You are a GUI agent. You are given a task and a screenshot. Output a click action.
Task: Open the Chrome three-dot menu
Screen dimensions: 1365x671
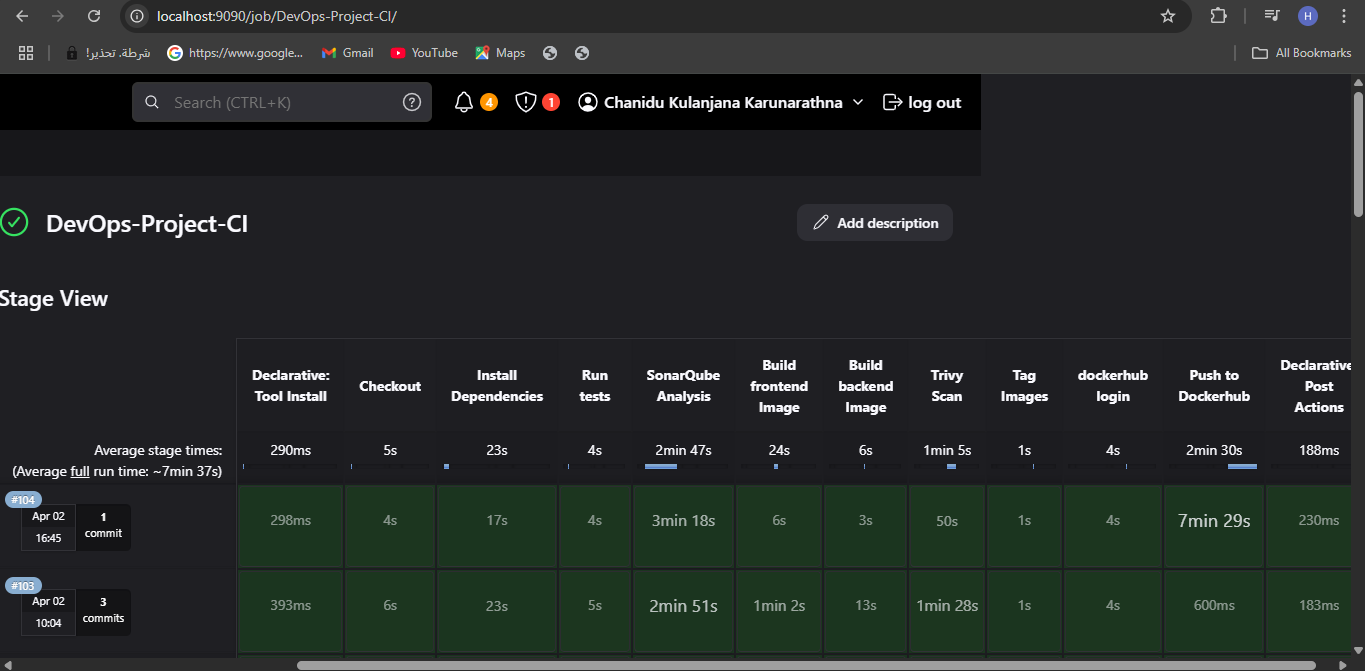(1343, 16)
